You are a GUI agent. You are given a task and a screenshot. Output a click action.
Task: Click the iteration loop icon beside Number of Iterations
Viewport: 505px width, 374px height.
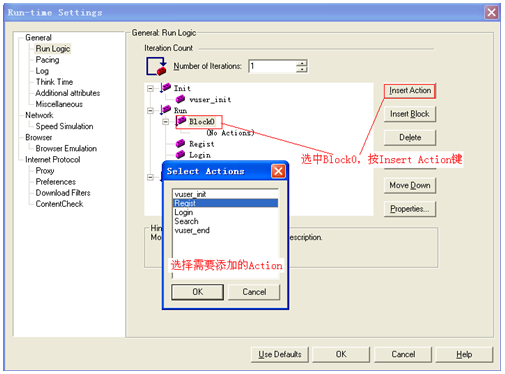[x=156, y=66]
